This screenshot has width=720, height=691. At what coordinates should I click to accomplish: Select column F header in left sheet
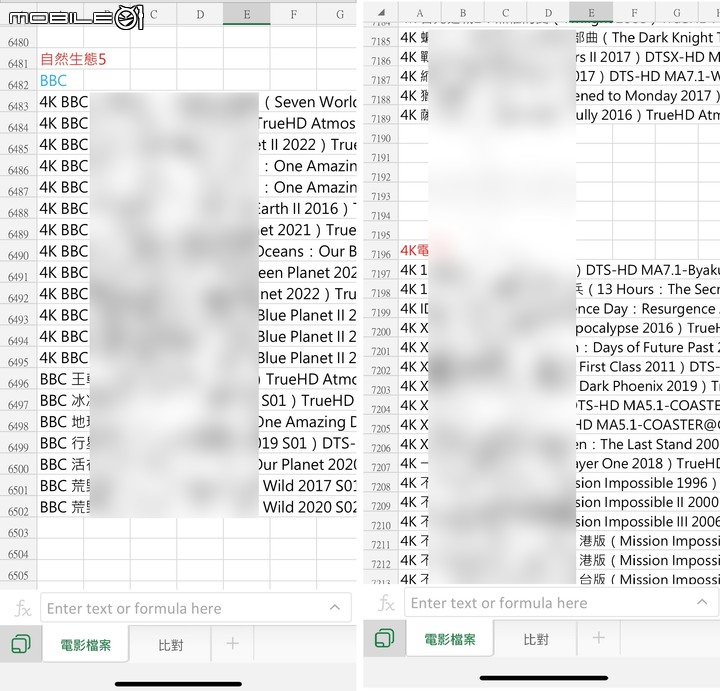[x=293, y=14]
